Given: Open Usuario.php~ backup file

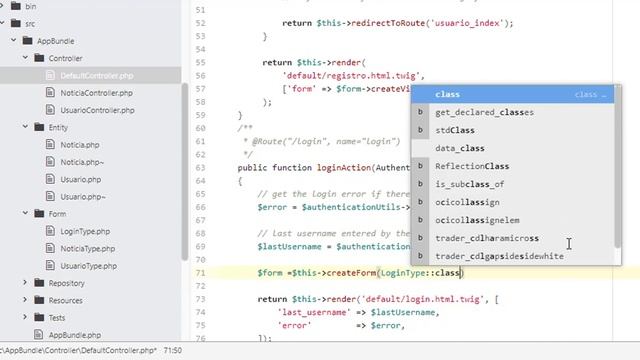Looking at the screenshot, I should tap(83, 197).
